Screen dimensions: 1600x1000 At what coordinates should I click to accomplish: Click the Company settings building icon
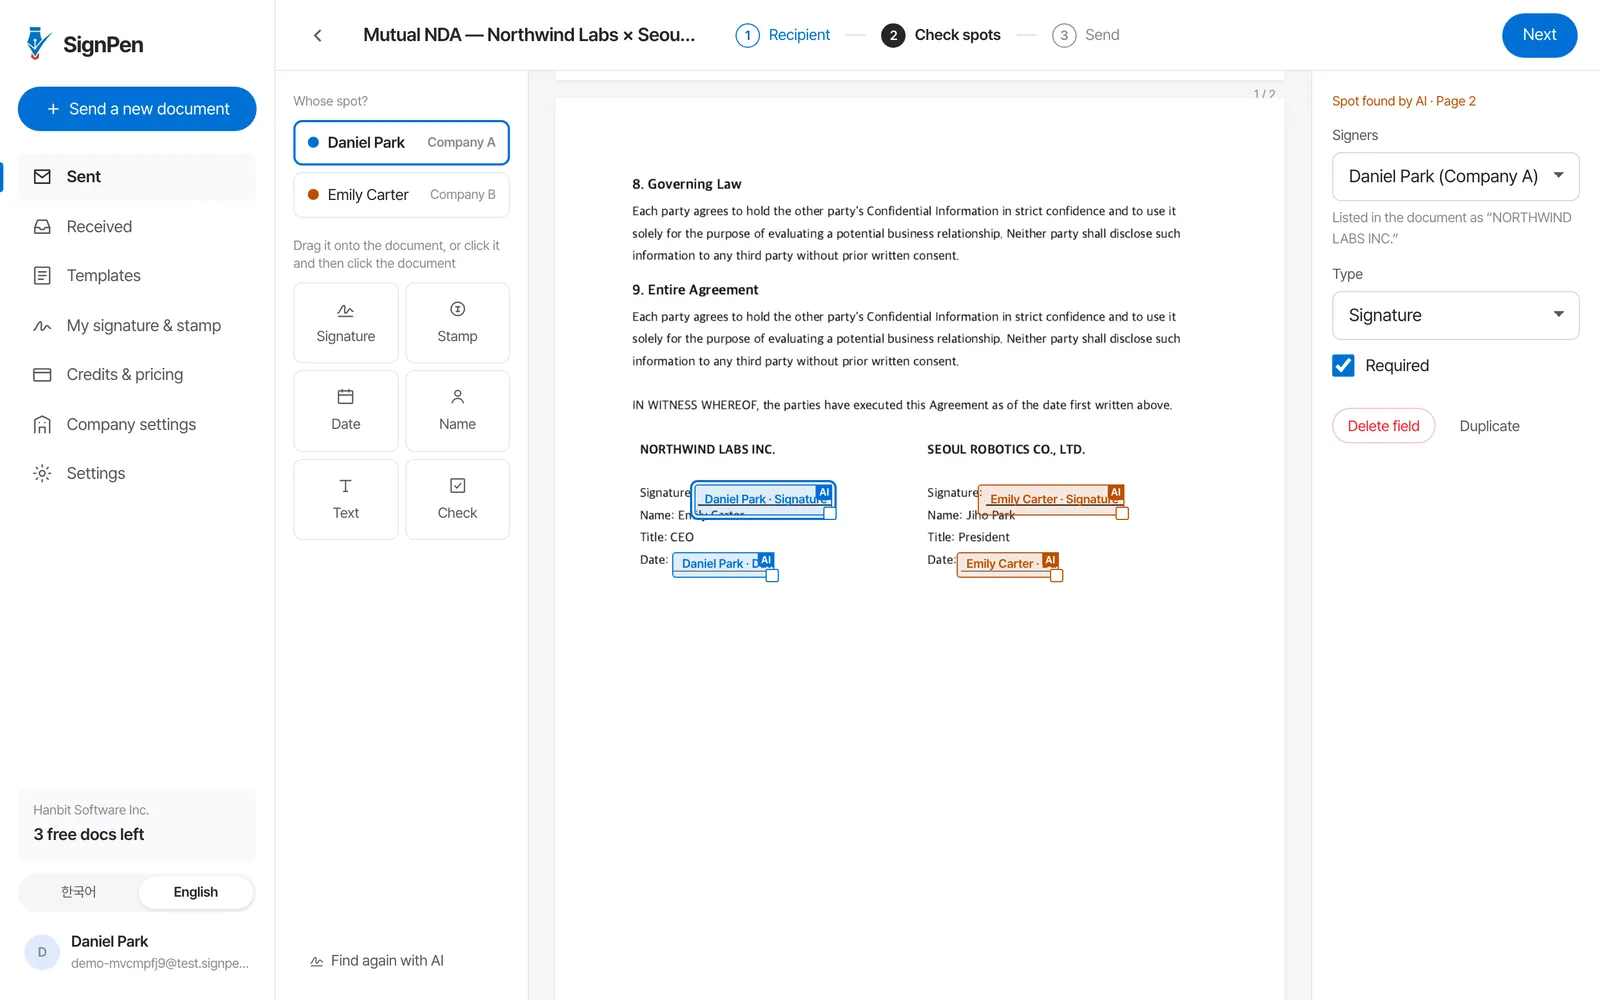click(42, 425)
